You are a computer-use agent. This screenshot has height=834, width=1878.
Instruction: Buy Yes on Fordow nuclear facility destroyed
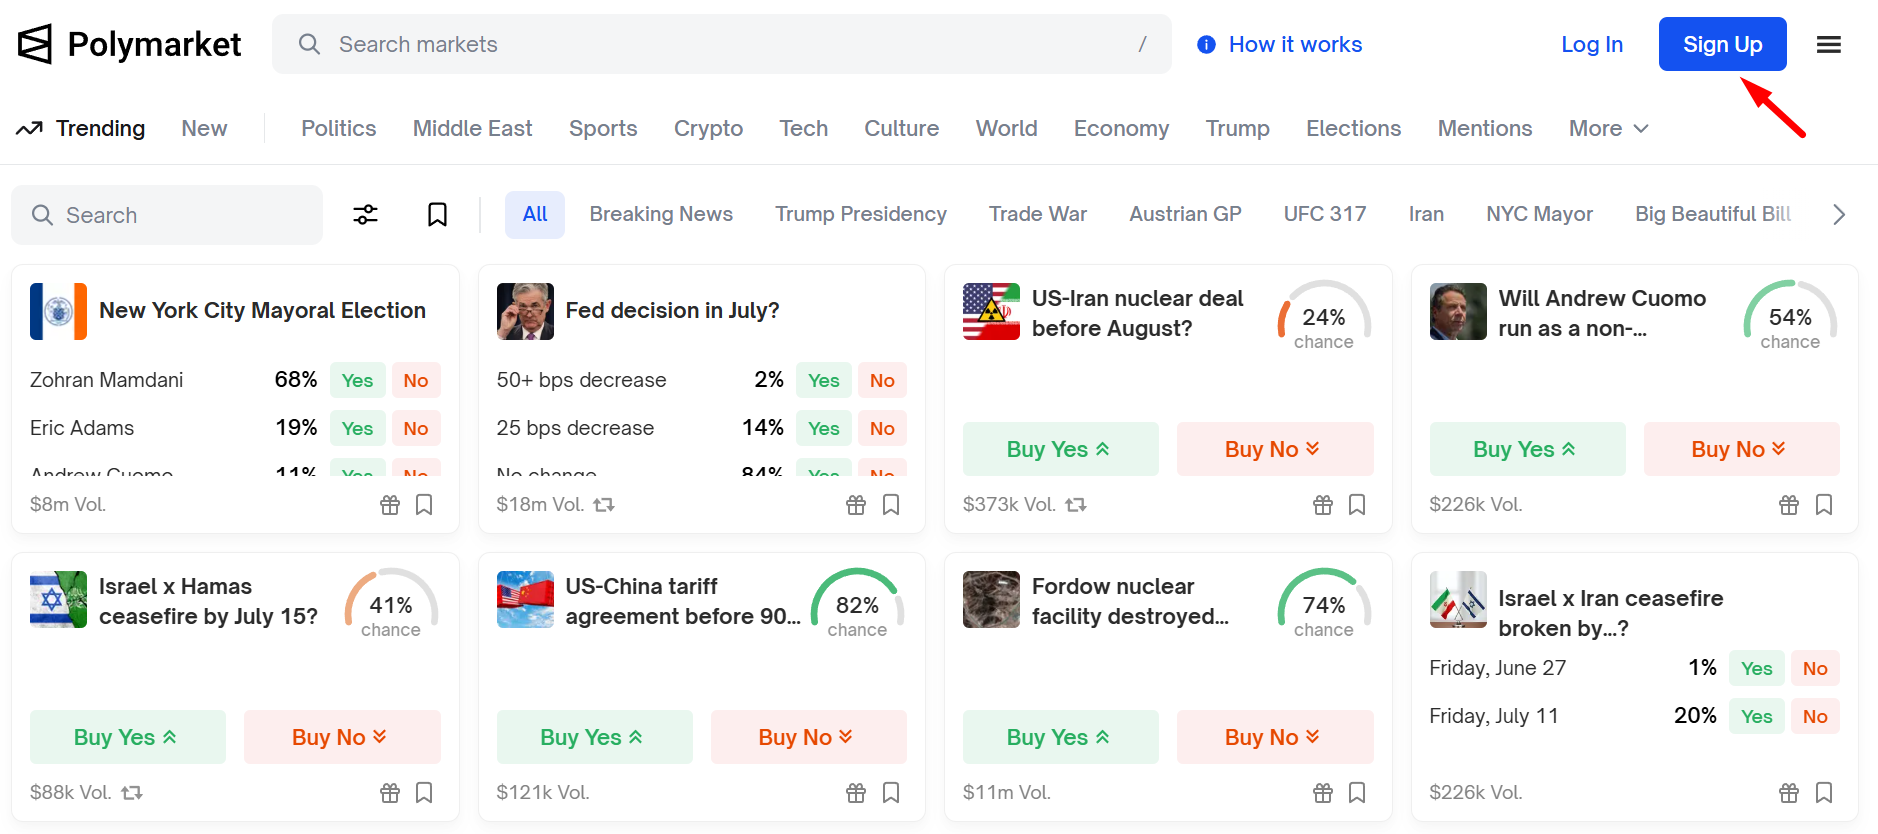click(1060, 737)
